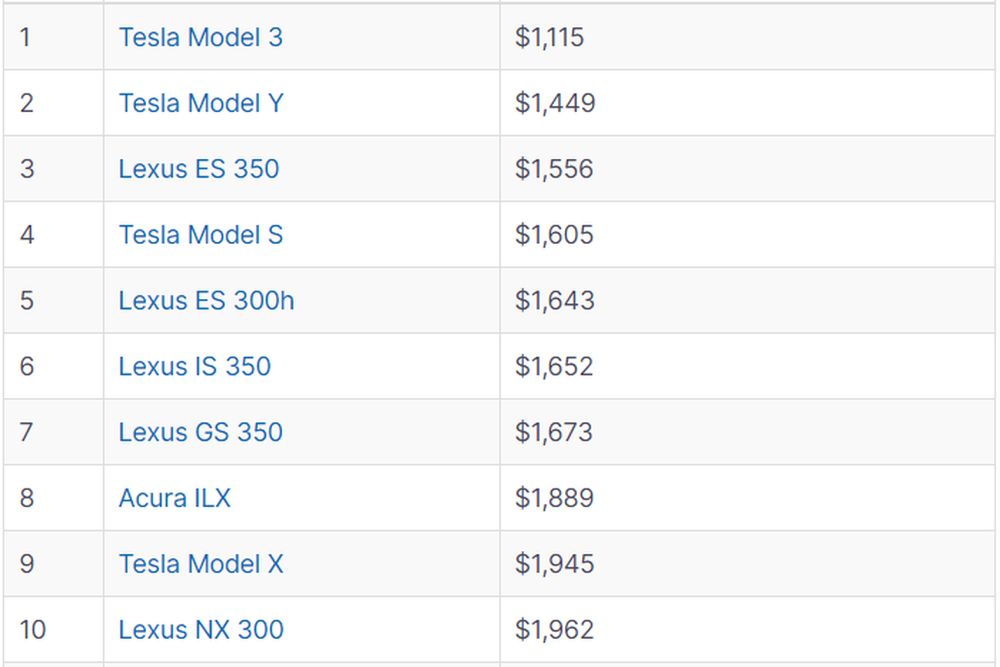The width and height of the screenshot is (1000, 667).
Task: Select the $1,643 price cell
Action: click(x=747, y=300)
